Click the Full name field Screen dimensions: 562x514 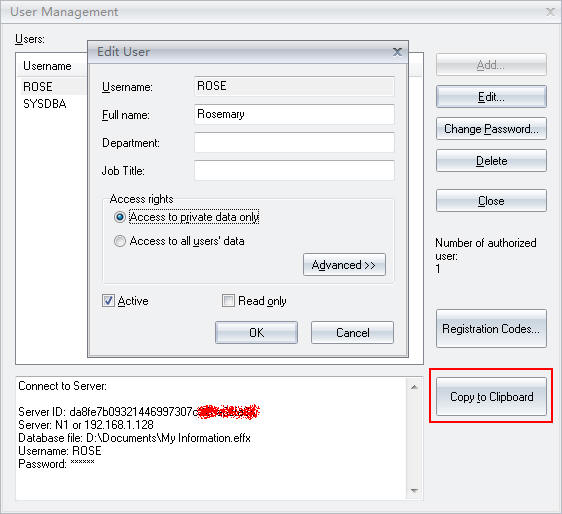click(294, 114)
